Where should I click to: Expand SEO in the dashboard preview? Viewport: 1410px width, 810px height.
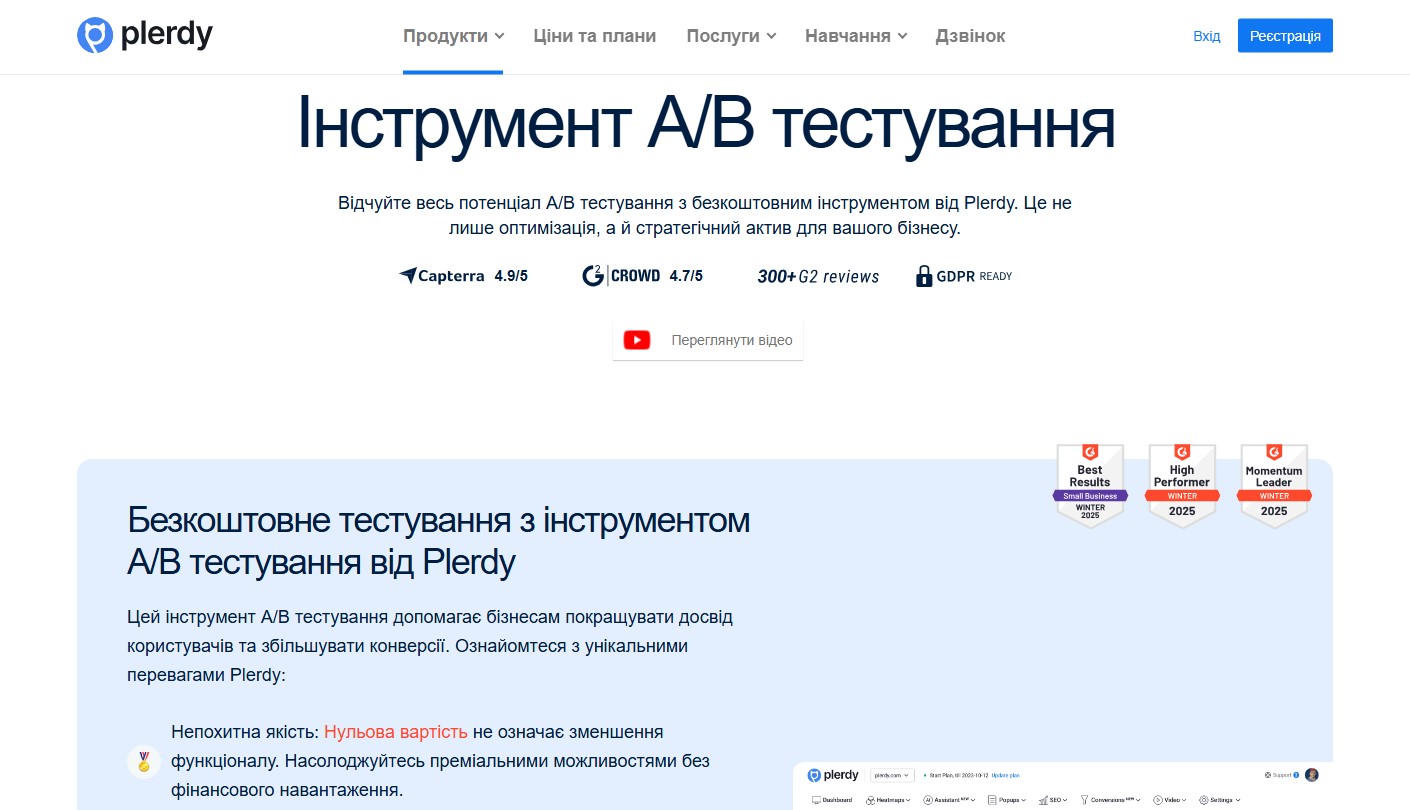1053,800
